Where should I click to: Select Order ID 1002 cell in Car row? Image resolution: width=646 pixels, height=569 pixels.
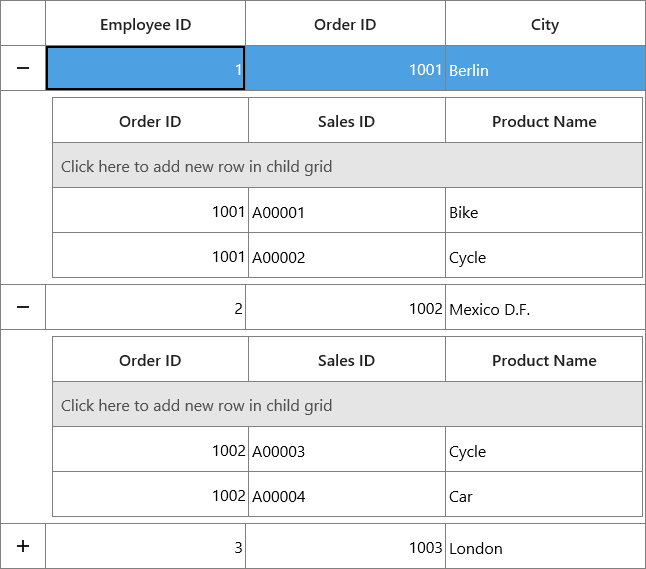150,494
